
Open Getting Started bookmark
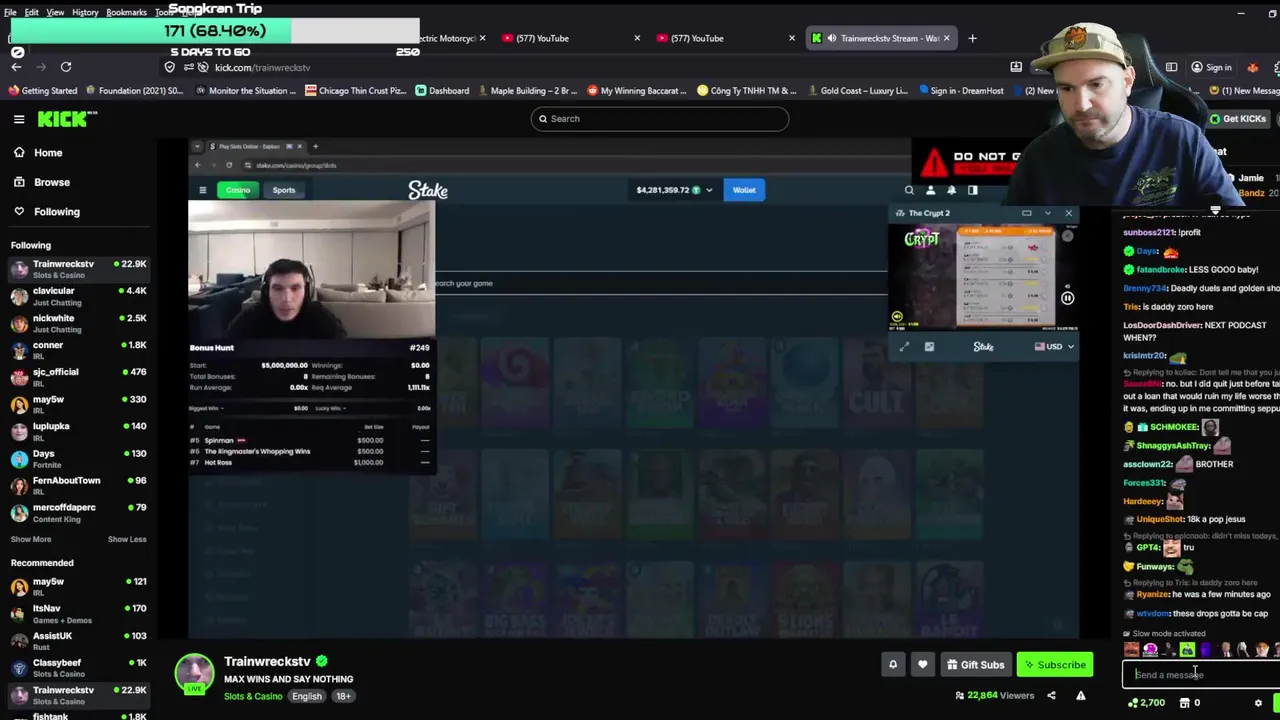[x=42, y=91]
